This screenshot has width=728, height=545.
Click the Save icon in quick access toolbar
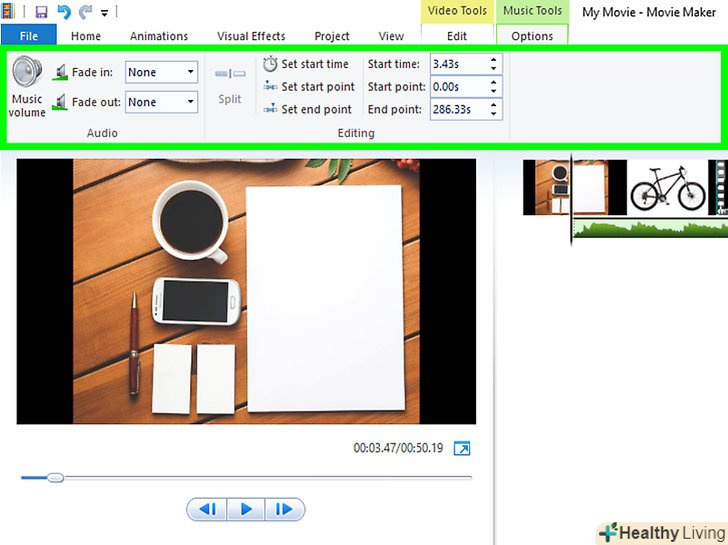click(x=41, y=12)
